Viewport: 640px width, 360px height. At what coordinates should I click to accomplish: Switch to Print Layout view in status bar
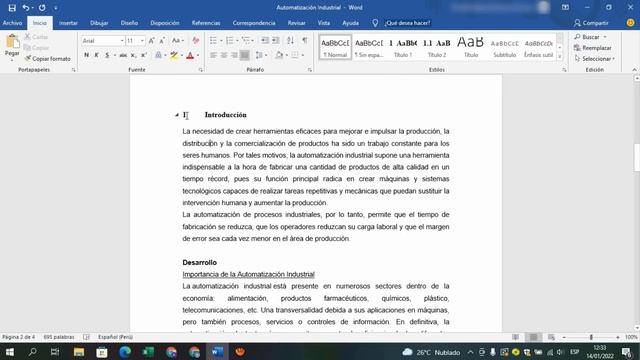(x=533, y=337)
